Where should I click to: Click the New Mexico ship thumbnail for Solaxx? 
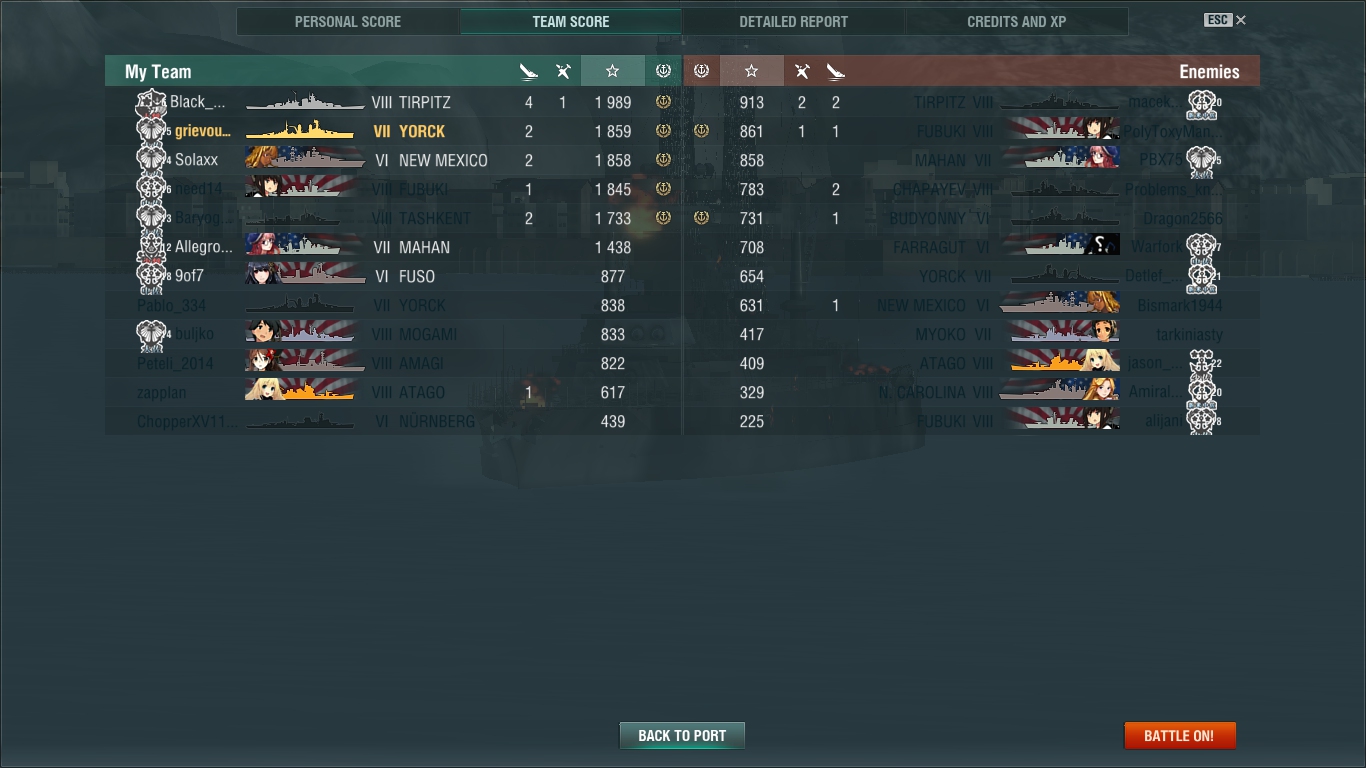click(305, 159)
